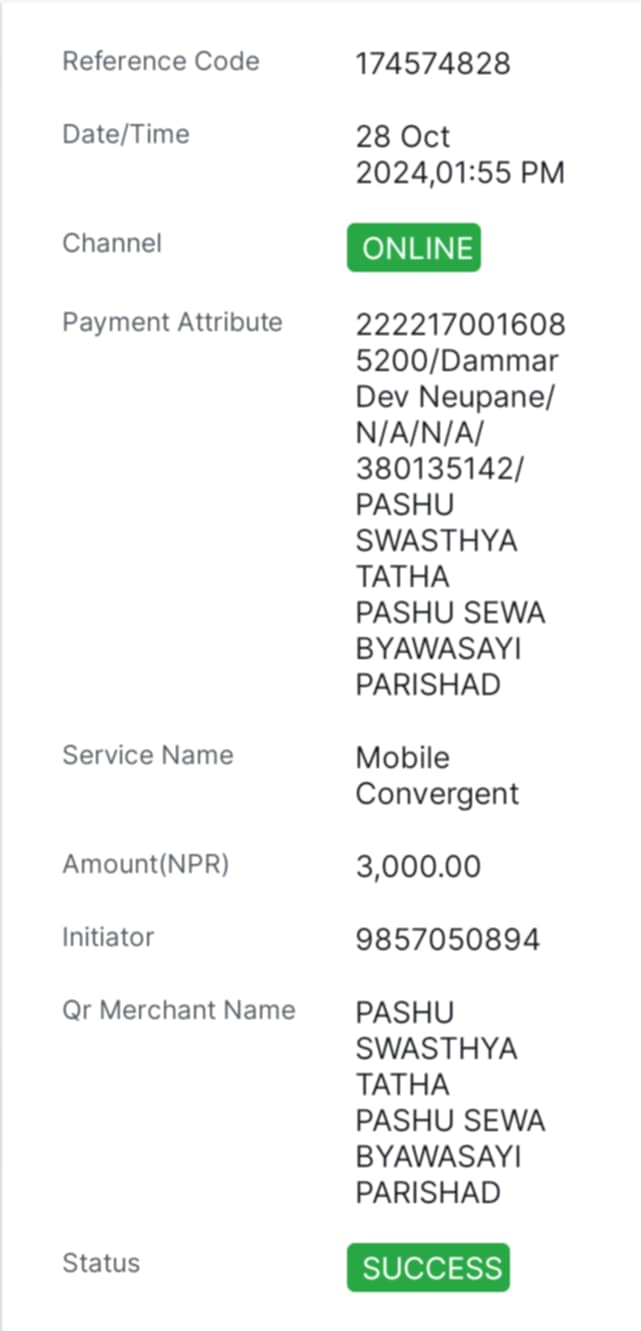Screen dimensions: 641x1331
Task: Select the merchant name BYAWASAYI PARISHAD text
Action: click(438, 1175)
